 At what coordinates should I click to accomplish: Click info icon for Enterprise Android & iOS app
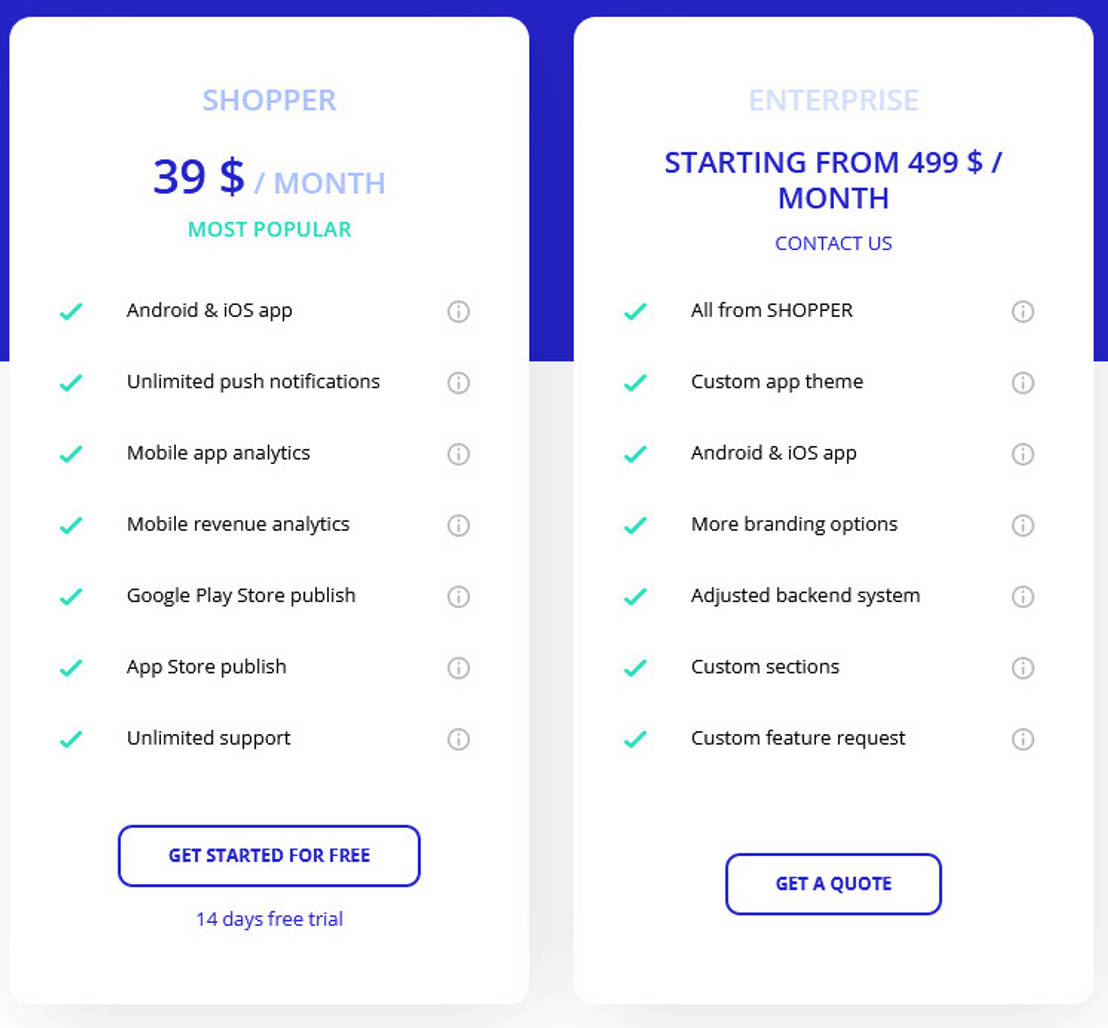[1023, 454]
